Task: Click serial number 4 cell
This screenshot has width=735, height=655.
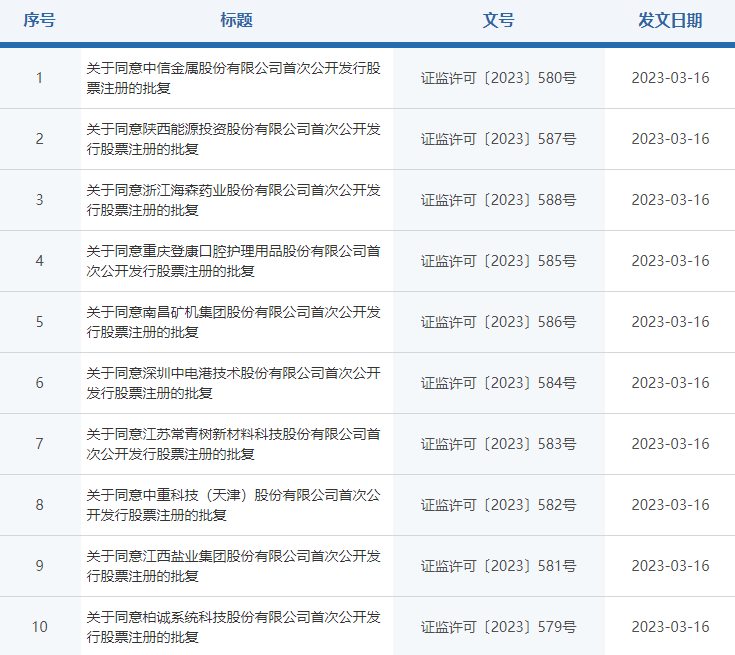Action: click(39, 261)
